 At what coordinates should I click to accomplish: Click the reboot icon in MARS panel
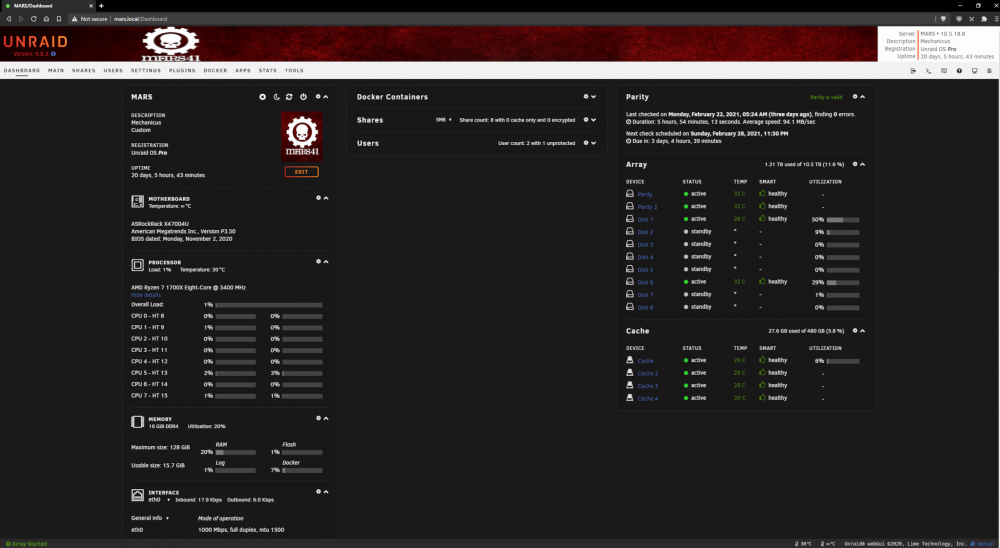pyautogui.click(x=290, y=97)
